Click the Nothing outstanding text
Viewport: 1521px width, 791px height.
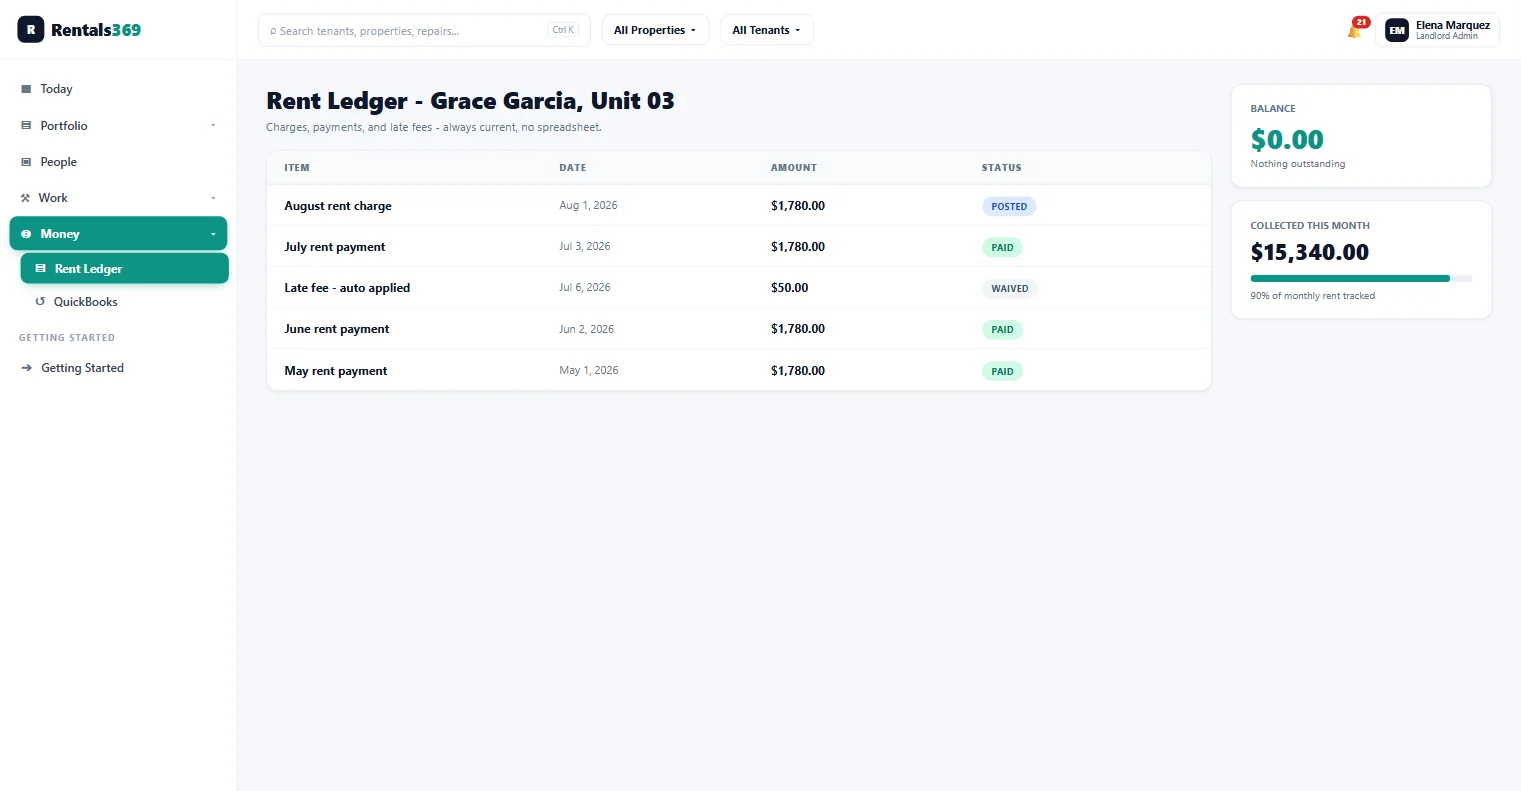[1297, 164]
